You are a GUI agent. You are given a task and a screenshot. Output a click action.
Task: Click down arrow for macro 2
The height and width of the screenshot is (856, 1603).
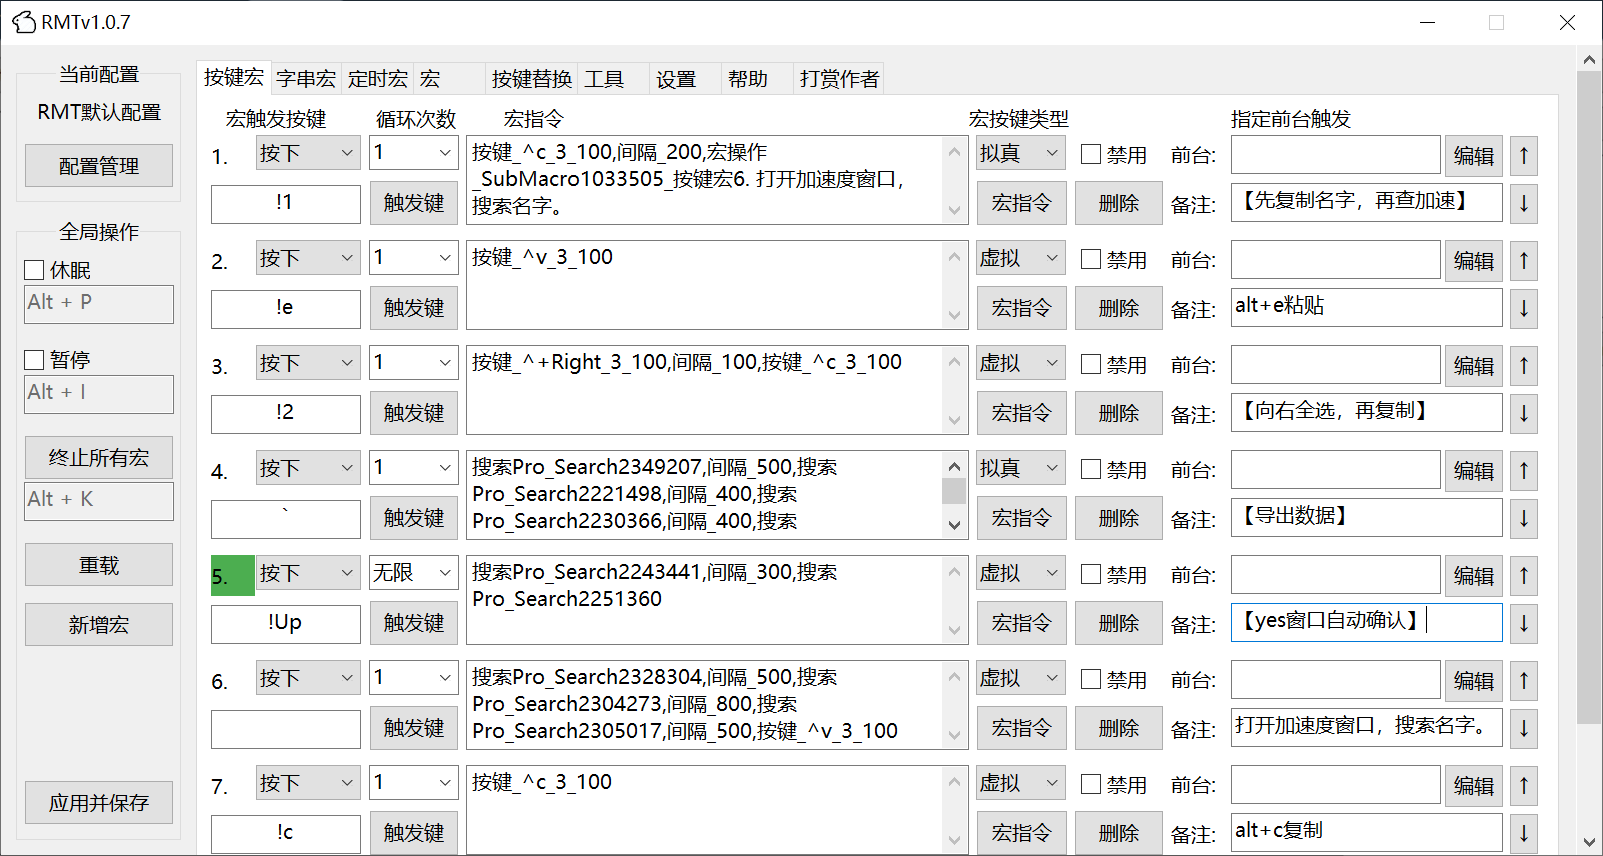pyautogui.click(x=1523, y=309)
